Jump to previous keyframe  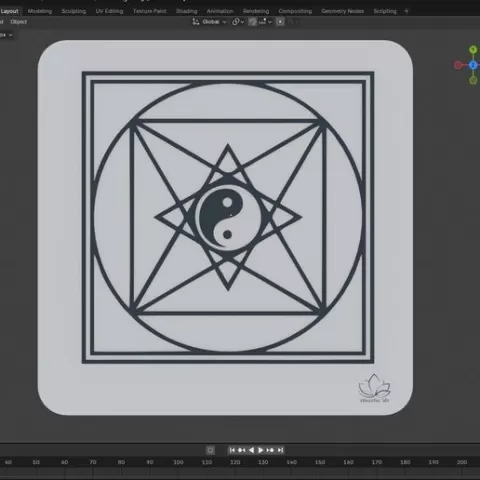pos(242,450)
